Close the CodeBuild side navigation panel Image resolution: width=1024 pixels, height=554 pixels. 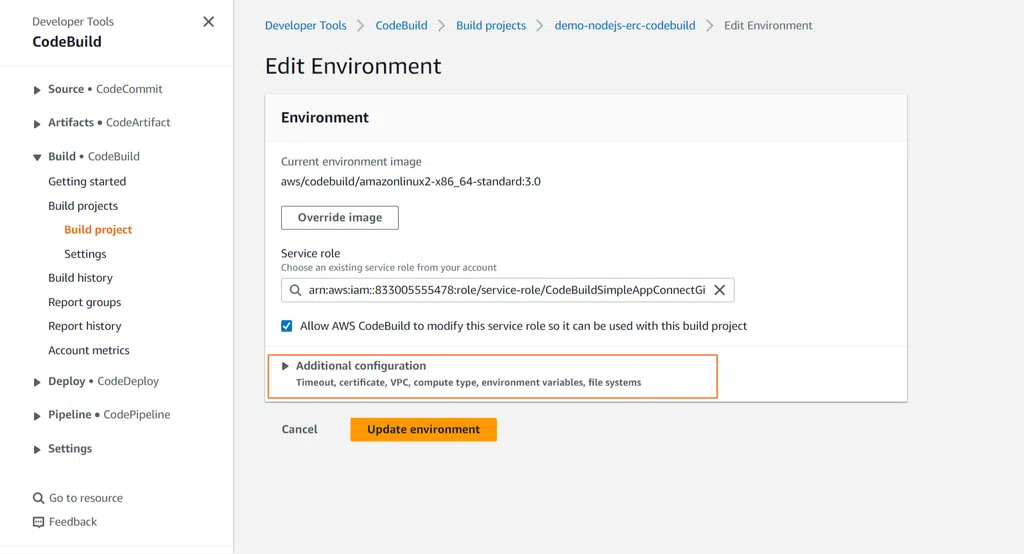(208, 22)
